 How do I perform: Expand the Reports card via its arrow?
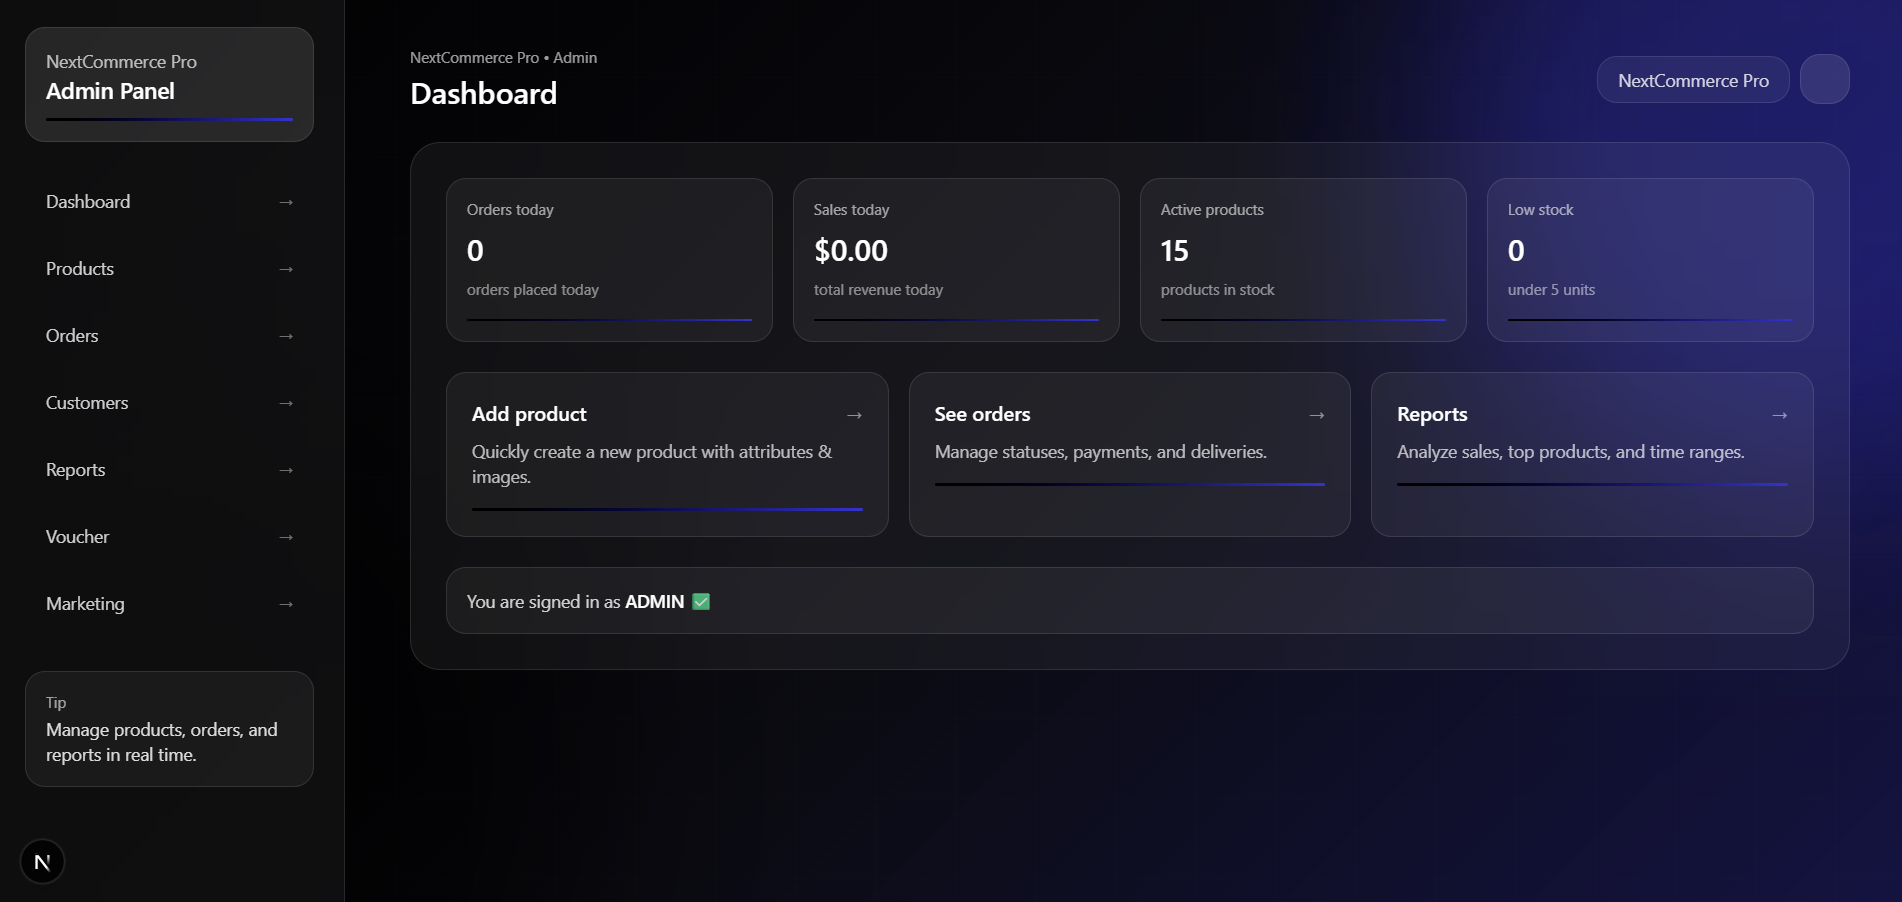(1779, 415)
